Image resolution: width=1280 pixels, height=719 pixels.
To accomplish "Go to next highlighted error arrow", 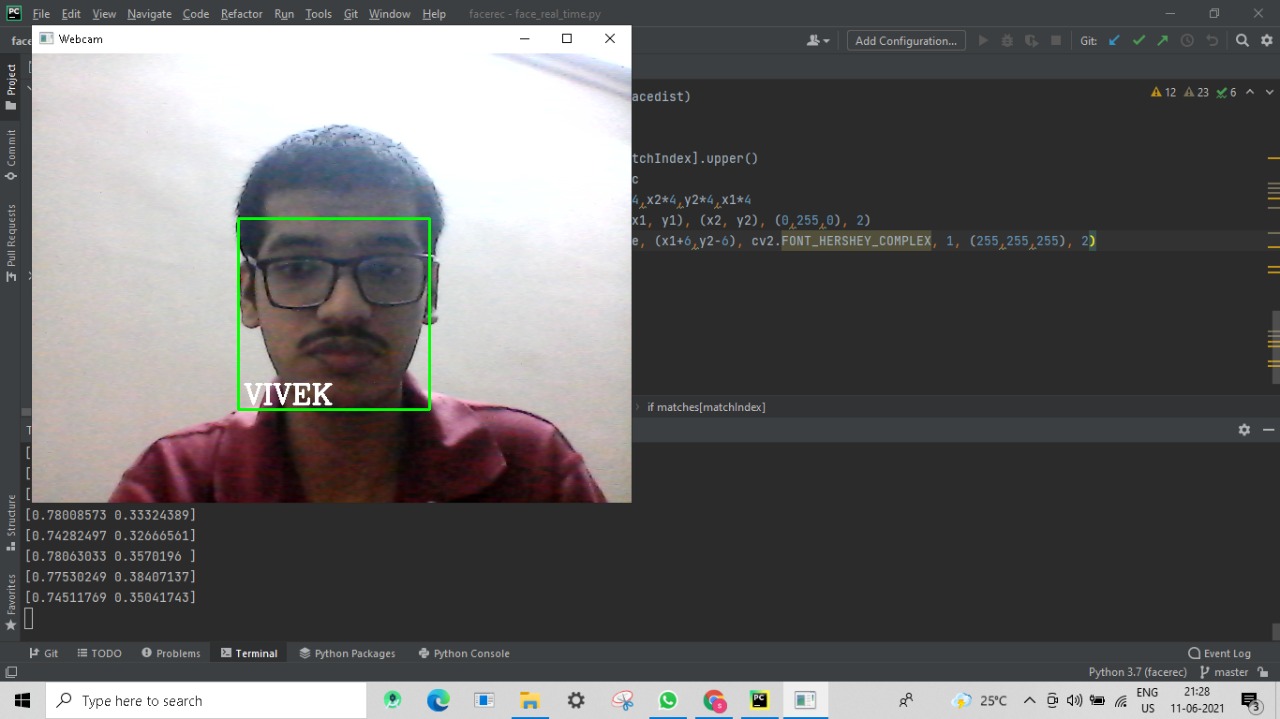I will 1268,92.
